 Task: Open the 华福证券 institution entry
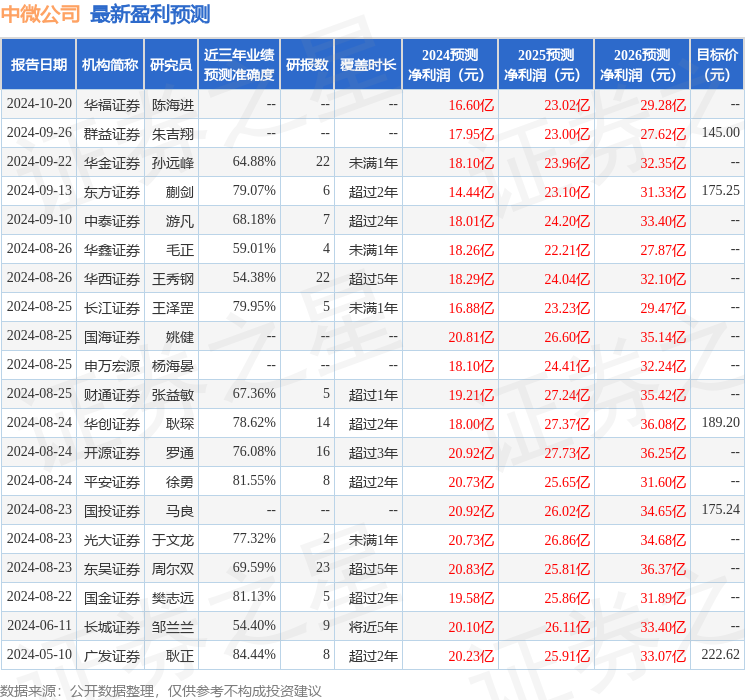112,105
